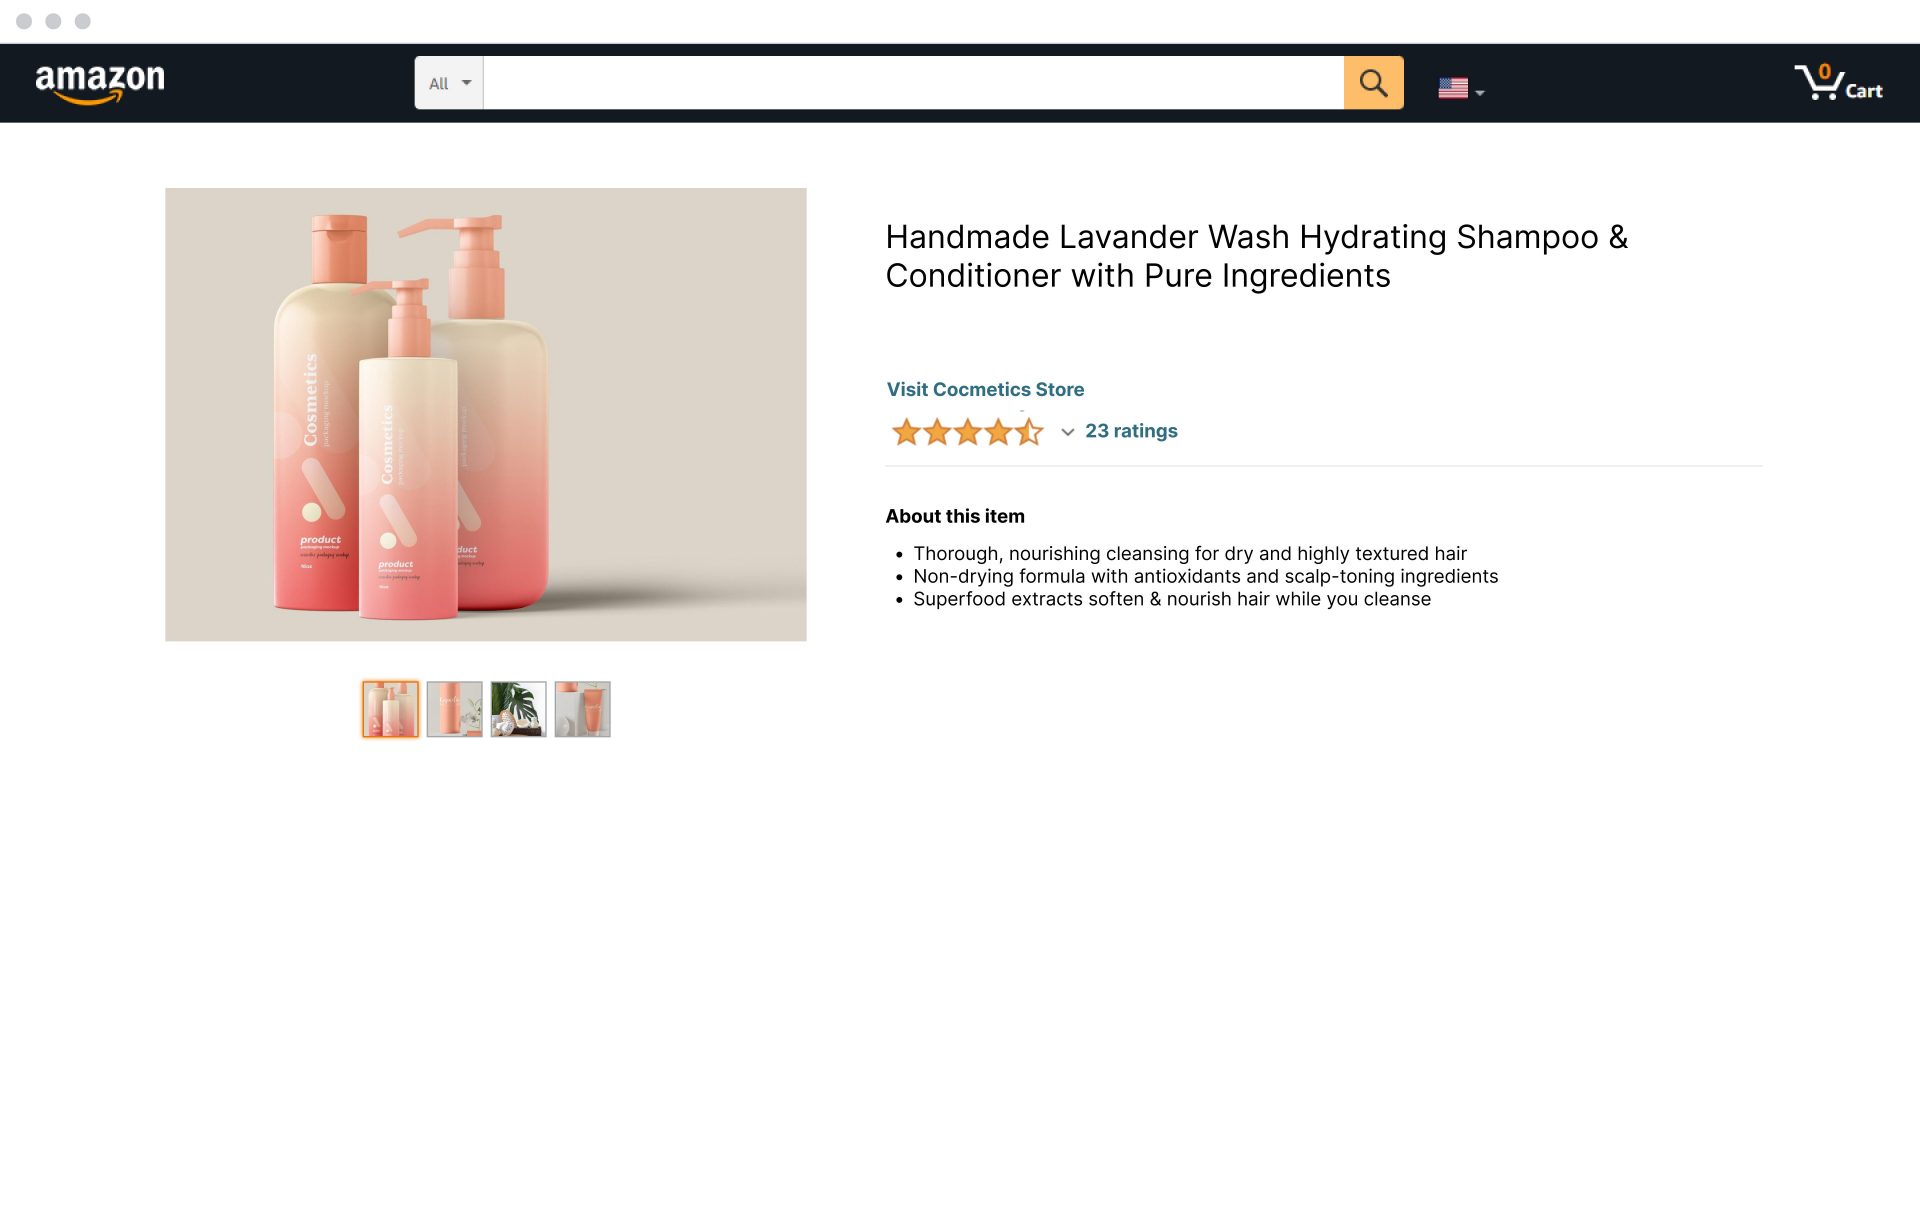Click the cart item count number
The image size is (1920, 1224).
pos(1824,72)
